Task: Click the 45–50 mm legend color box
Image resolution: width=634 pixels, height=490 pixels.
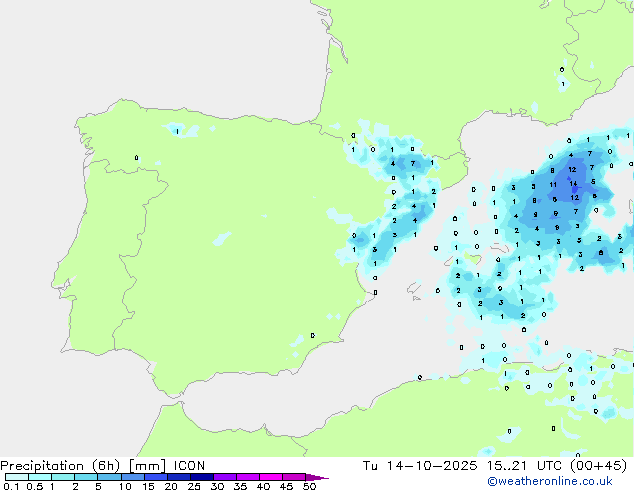Action: [x=294, y=477]
